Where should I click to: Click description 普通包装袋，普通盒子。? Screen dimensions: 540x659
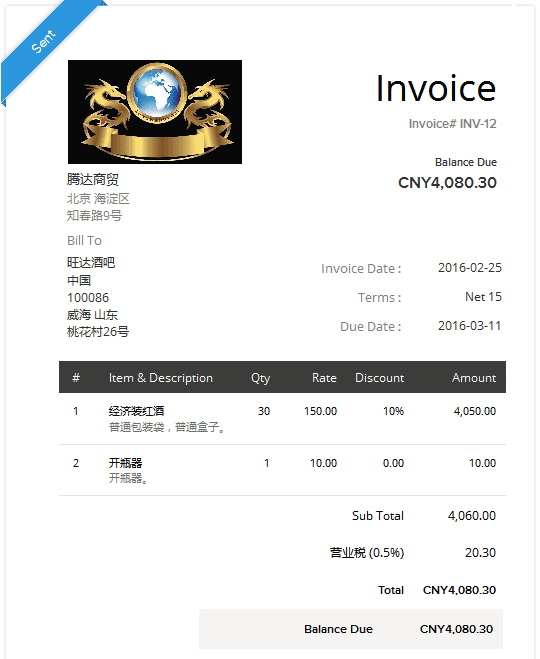tap(168, 427)
